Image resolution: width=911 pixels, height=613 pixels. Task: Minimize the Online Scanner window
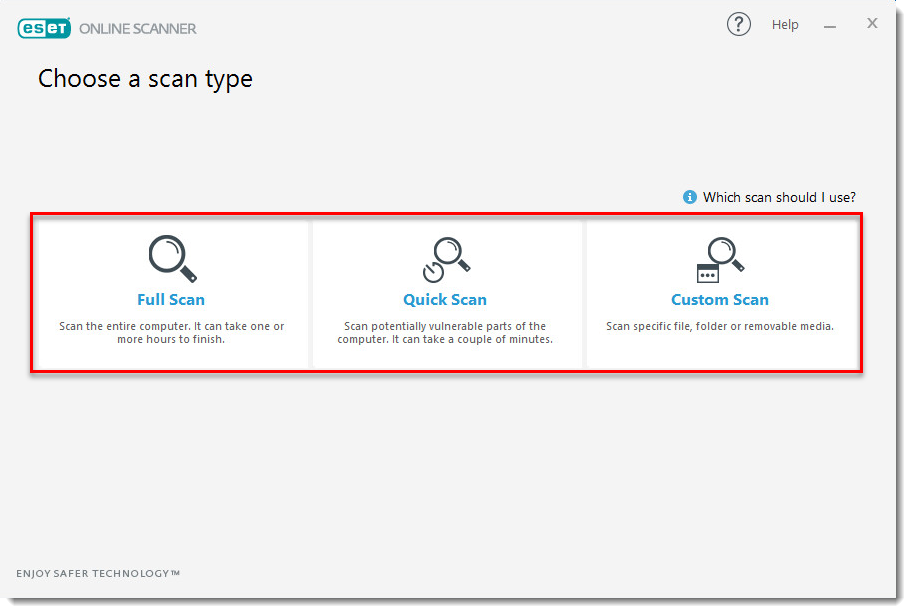point(830,26)
